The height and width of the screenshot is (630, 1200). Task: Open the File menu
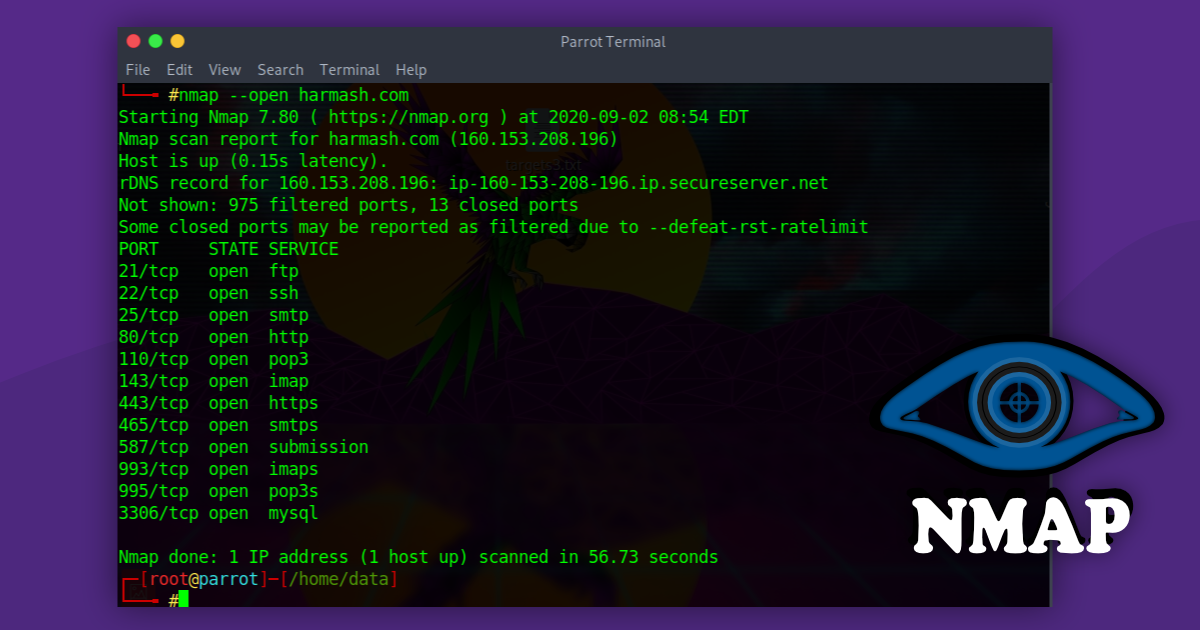click(x=138, y=70)
